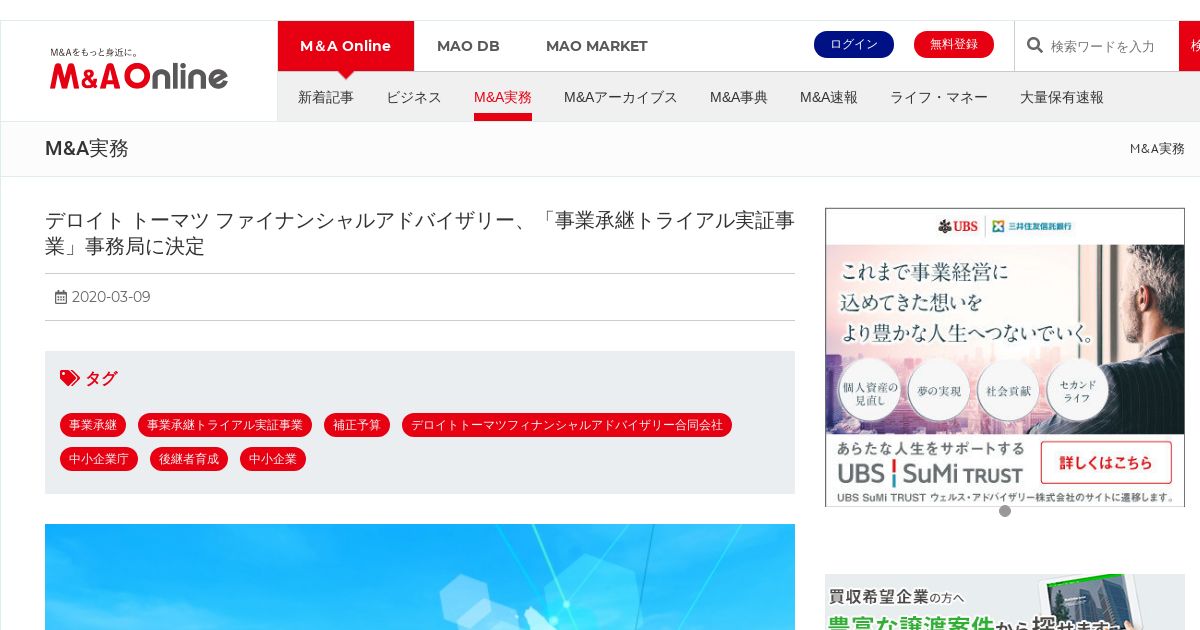Click the red search submit button
Screen dimensions: 1200x630
(1190, 46)
